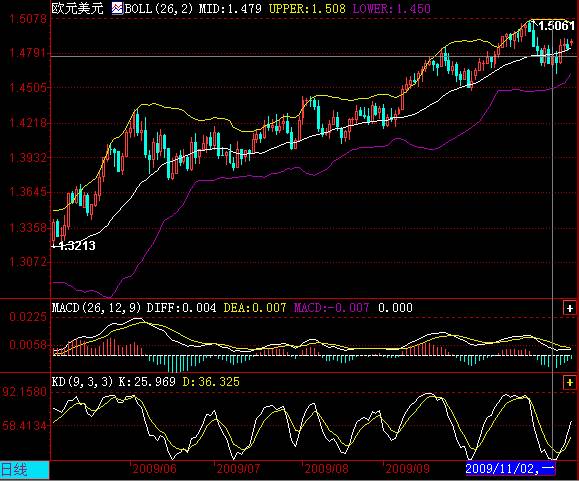Screen dimensions: 579x481
Task: Select the 2009/06 date marker
Action: pos(154,469)
